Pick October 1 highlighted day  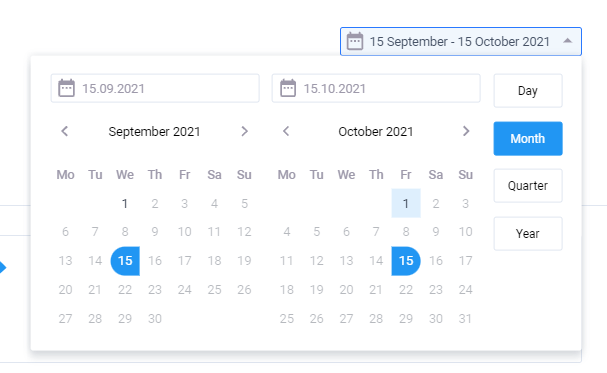(406, 204)
